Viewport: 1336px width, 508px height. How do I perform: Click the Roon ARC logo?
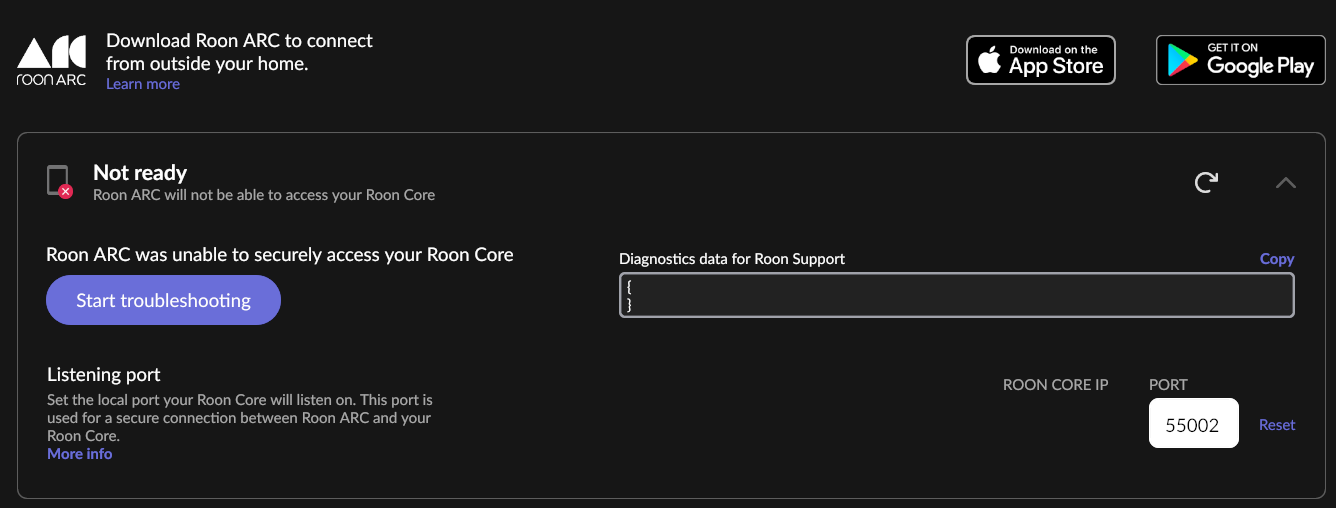coord(52,61)
